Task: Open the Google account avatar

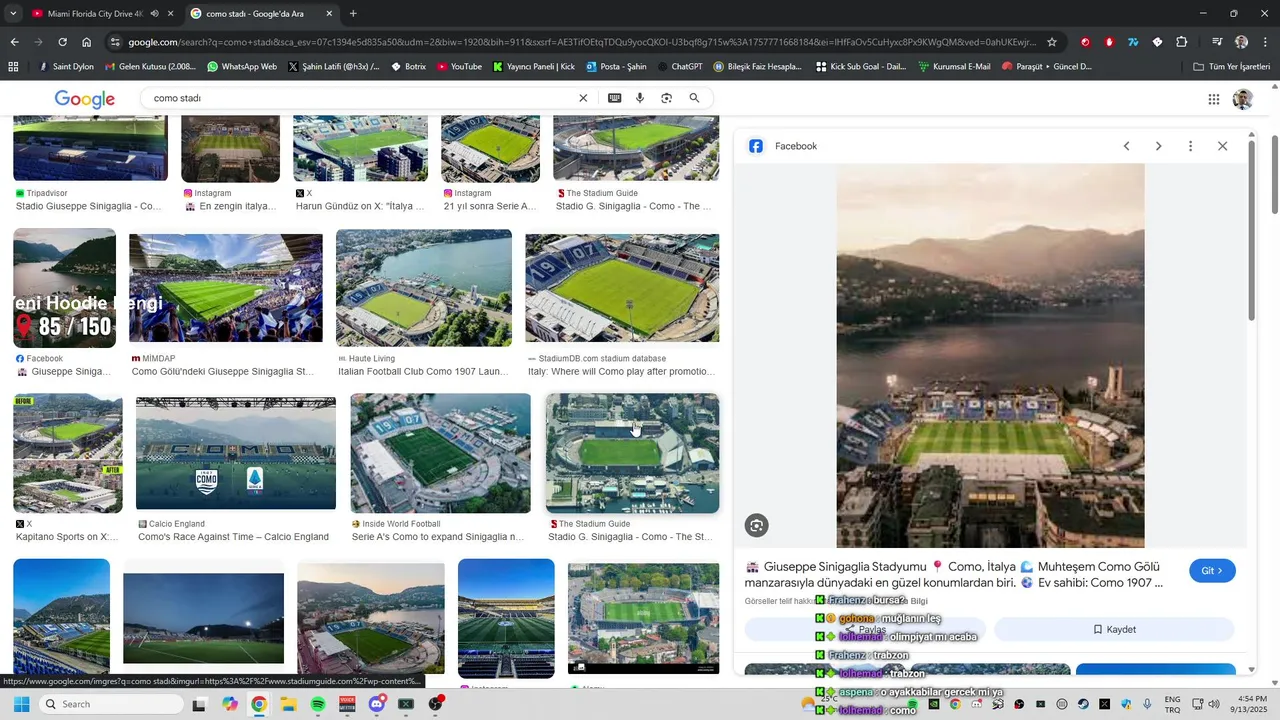Action: click(x=1243, y=99)
